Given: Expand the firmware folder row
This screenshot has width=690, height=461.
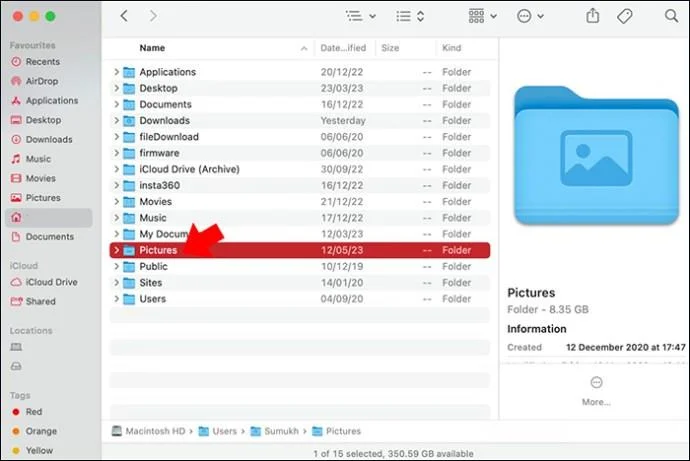Looking at the screenshot, I should (116, 153).
